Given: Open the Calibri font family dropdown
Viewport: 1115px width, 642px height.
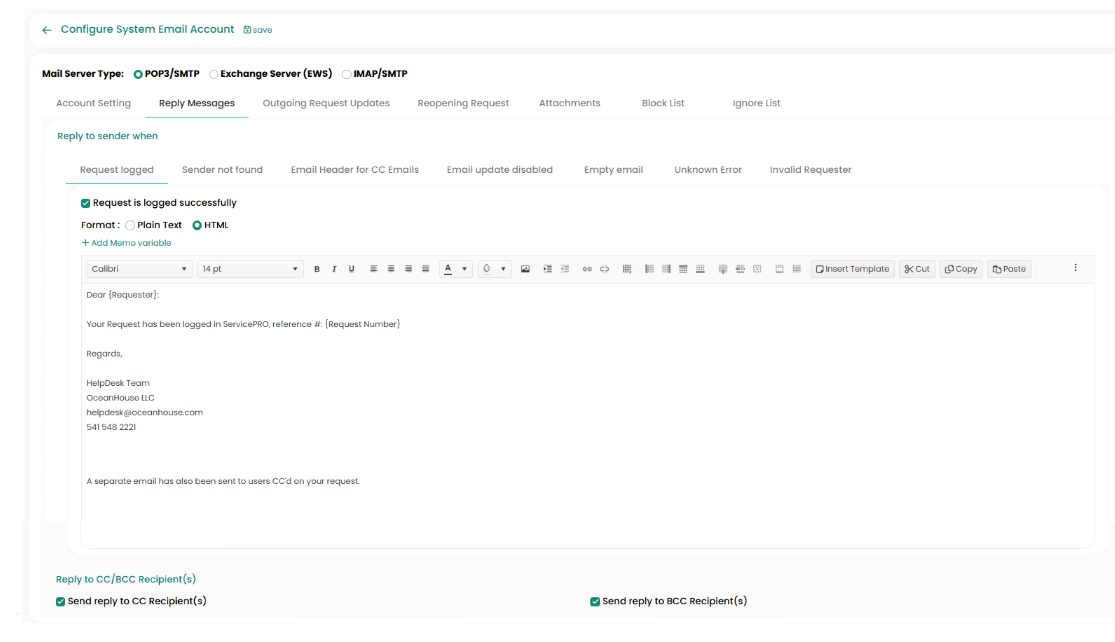Looking at the screenshot, I should (139, 269).
